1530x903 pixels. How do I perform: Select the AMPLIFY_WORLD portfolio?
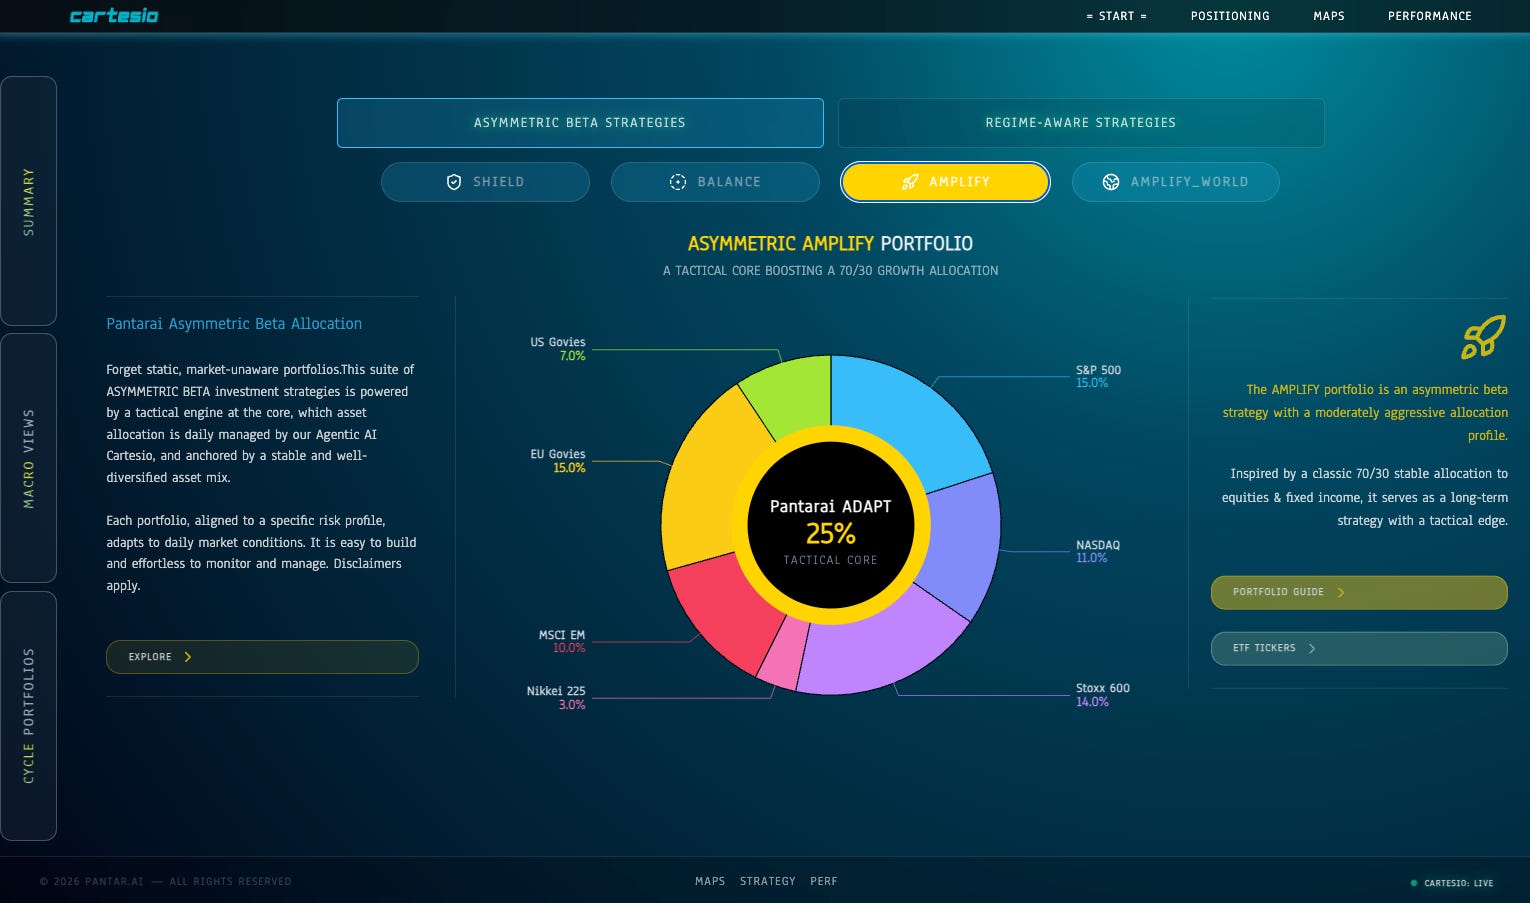coord(1175,182)
